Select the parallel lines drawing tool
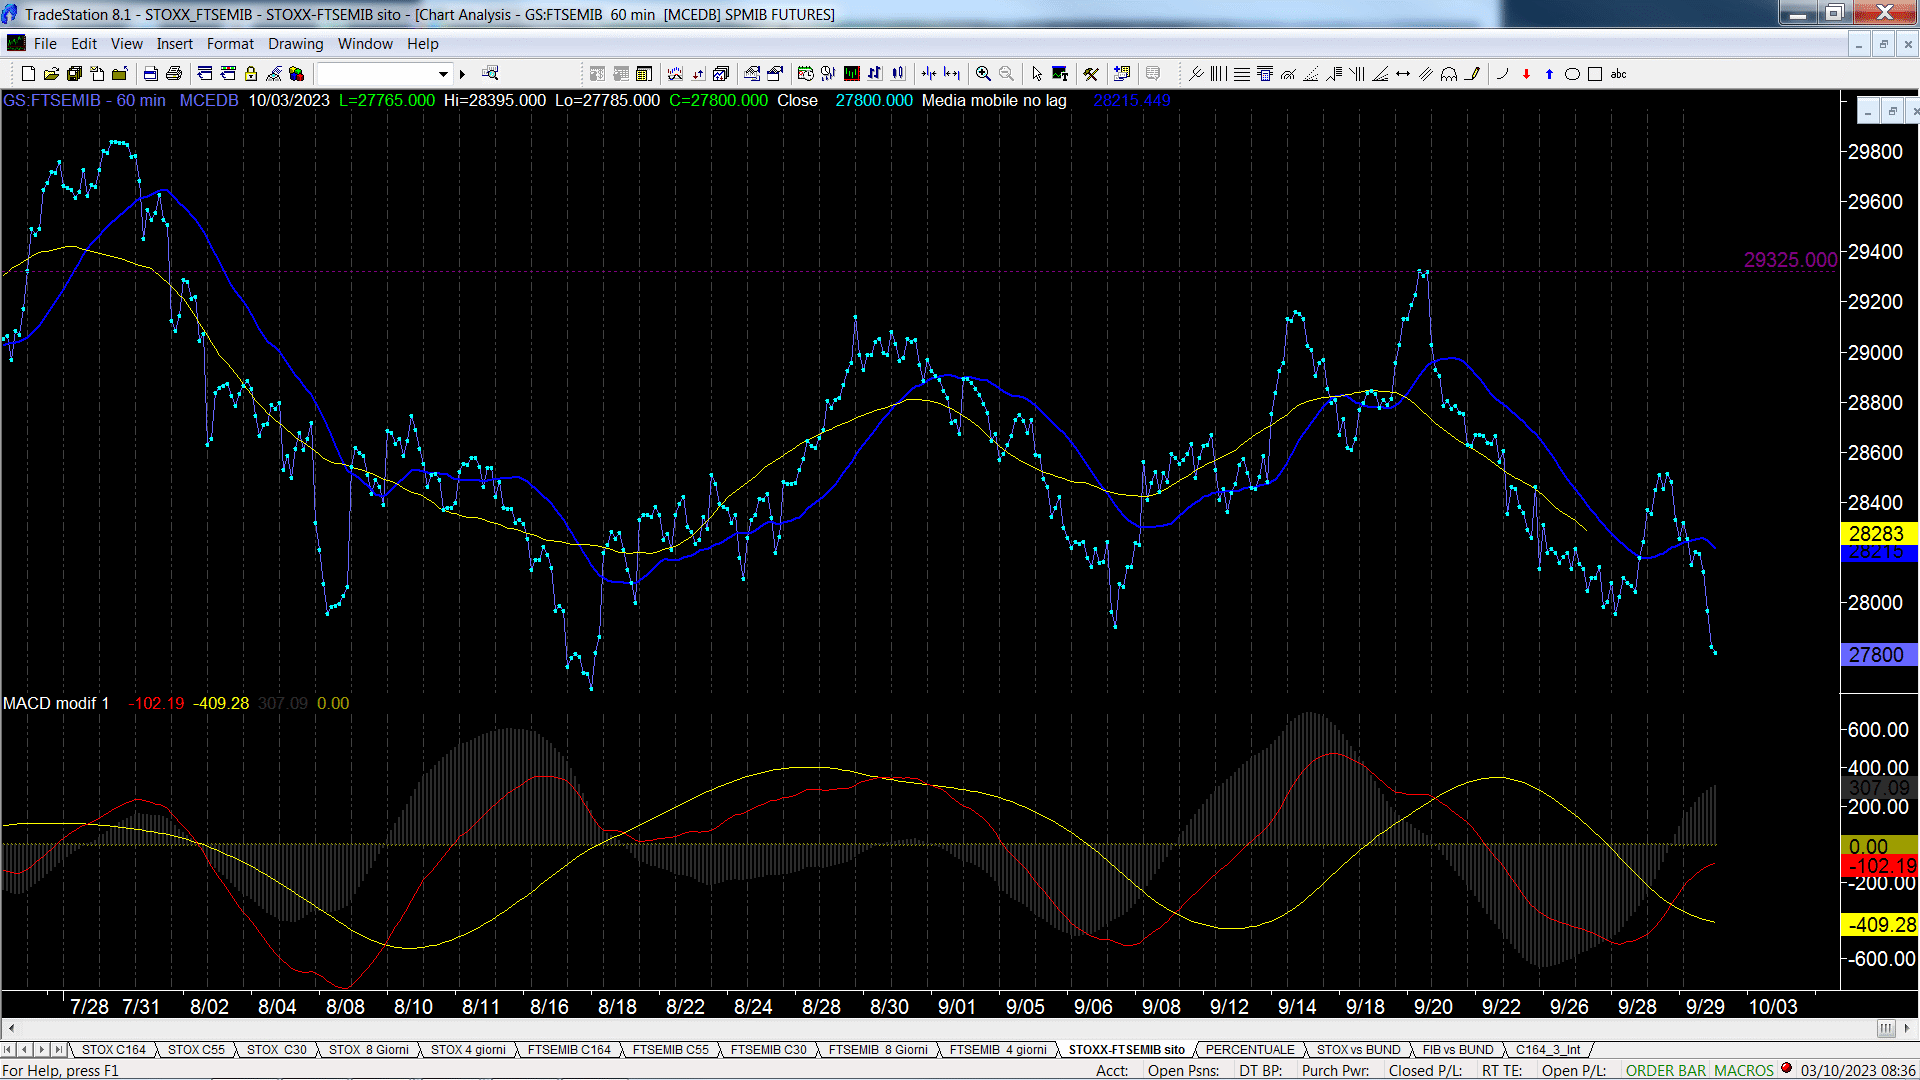 pos(1426,74)
